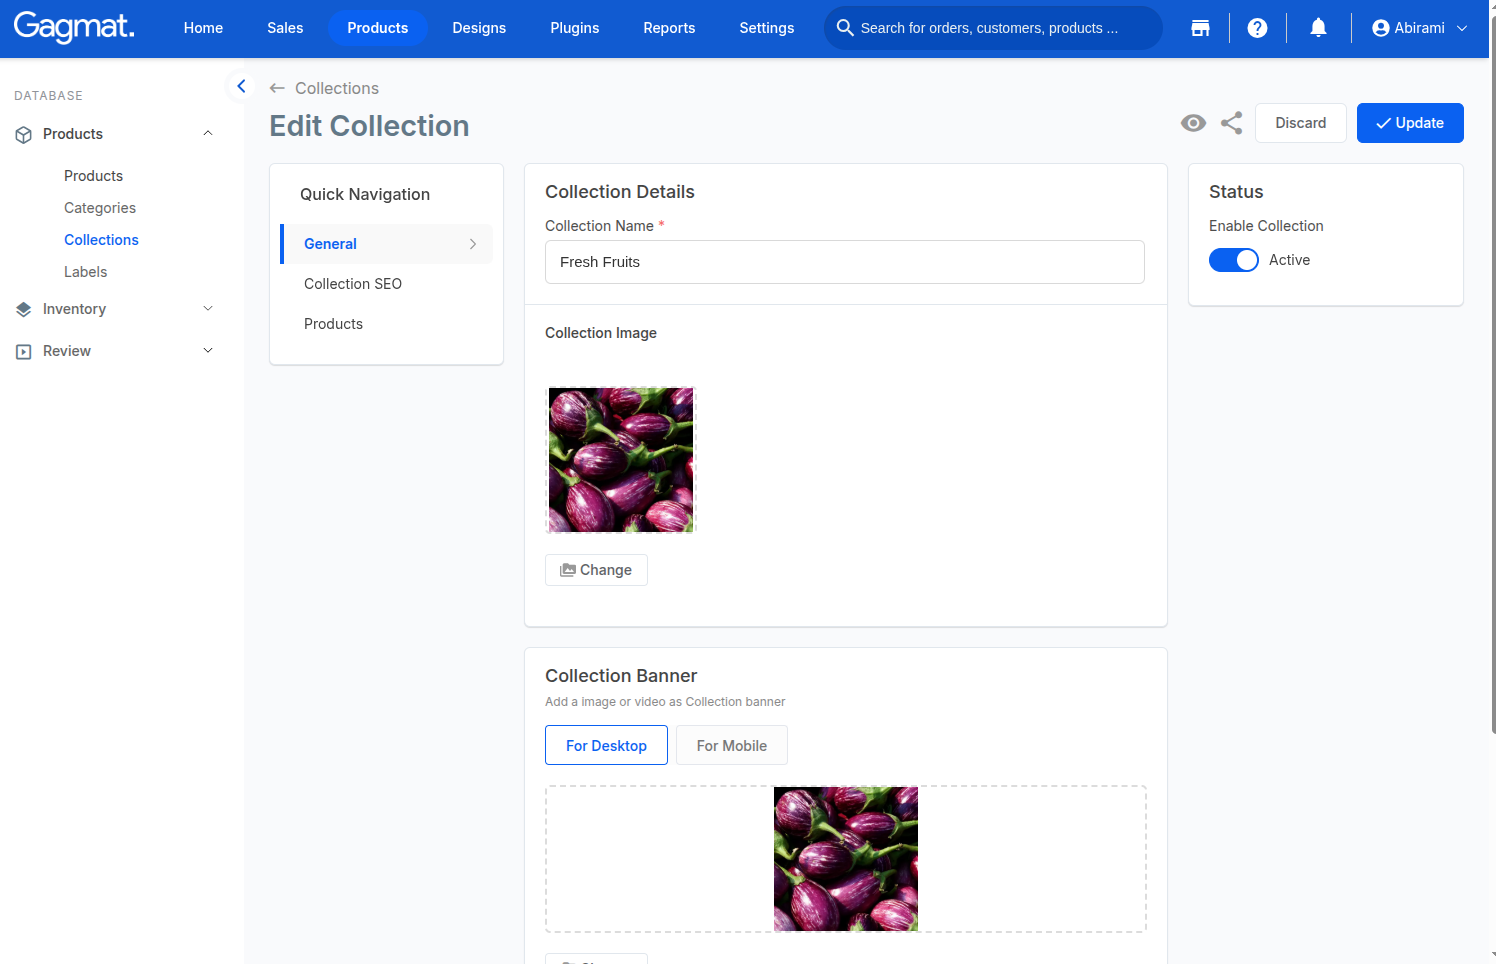The height and width of the screenshot is (964, 1496).
Task: Open the Plugins menu
Action: click(575, 28)
